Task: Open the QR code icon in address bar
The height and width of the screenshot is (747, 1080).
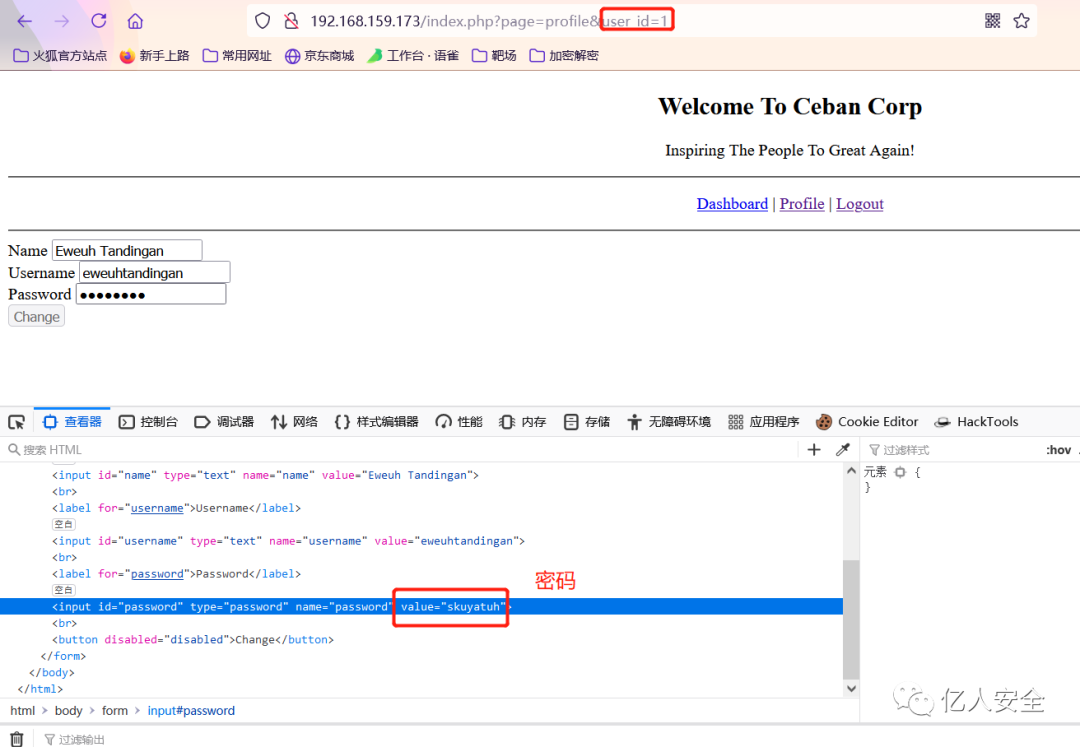Action: pos(993,21)
